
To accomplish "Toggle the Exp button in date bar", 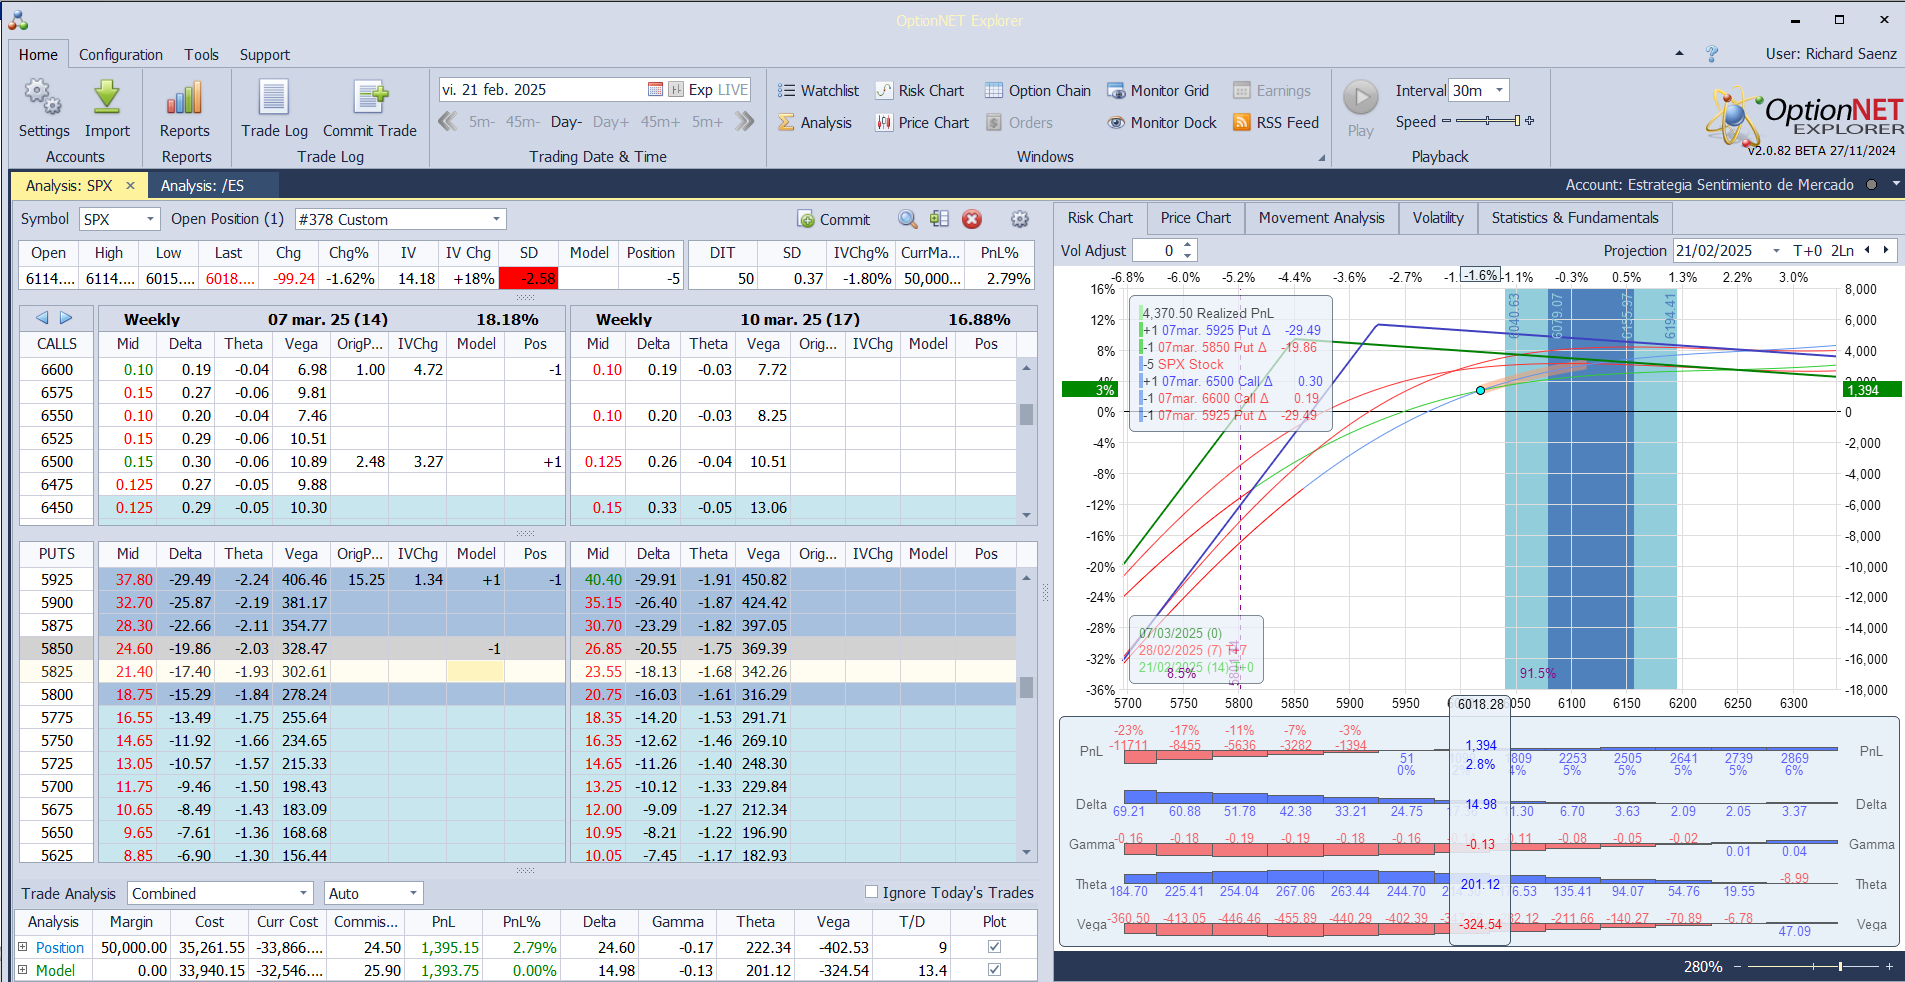I will 700,90.
